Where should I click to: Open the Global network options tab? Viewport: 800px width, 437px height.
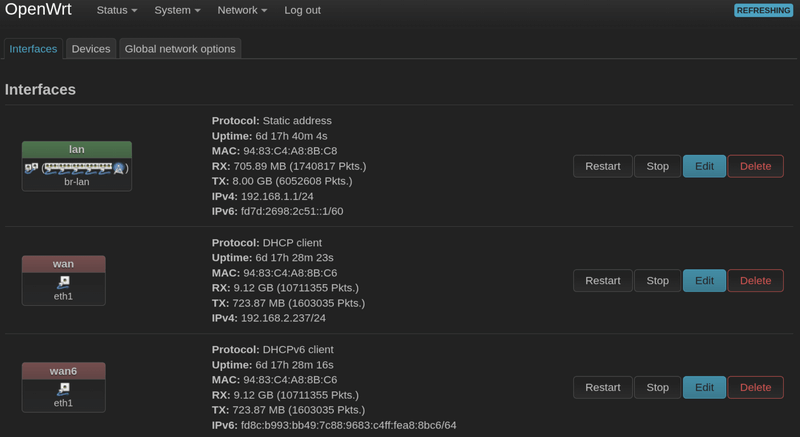coord(180,49)
